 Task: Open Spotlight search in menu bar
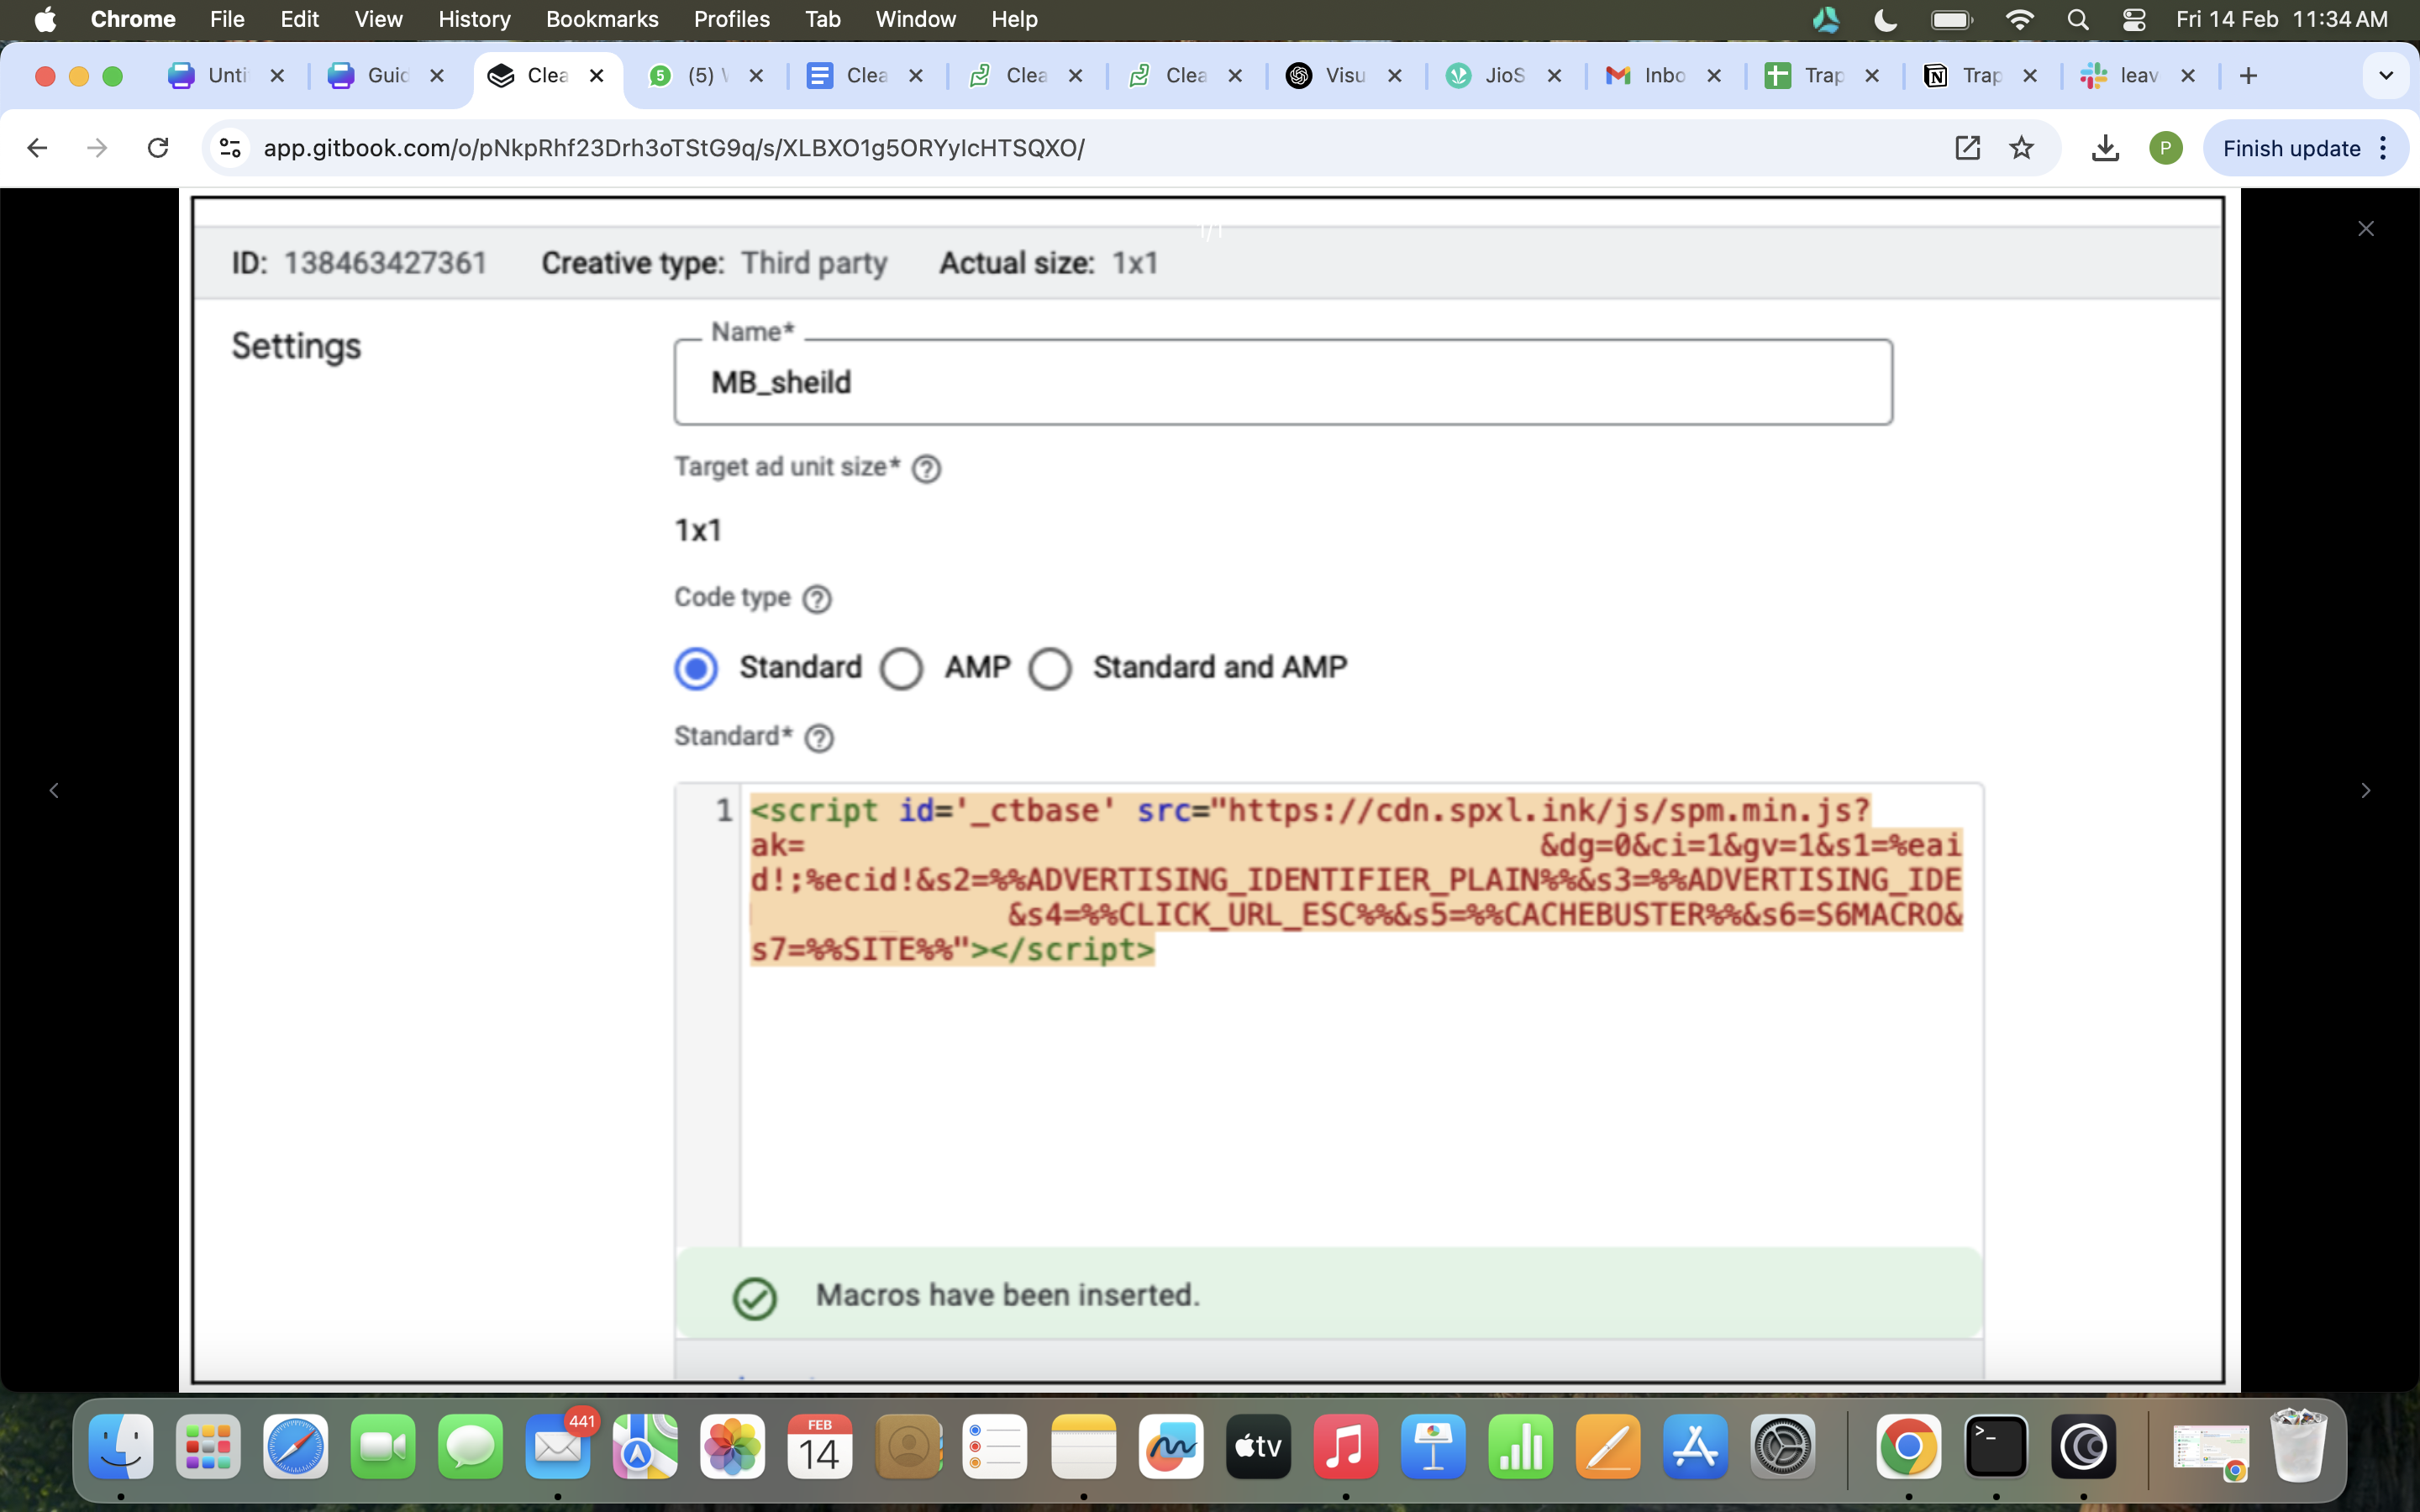tap(2077, 19)
